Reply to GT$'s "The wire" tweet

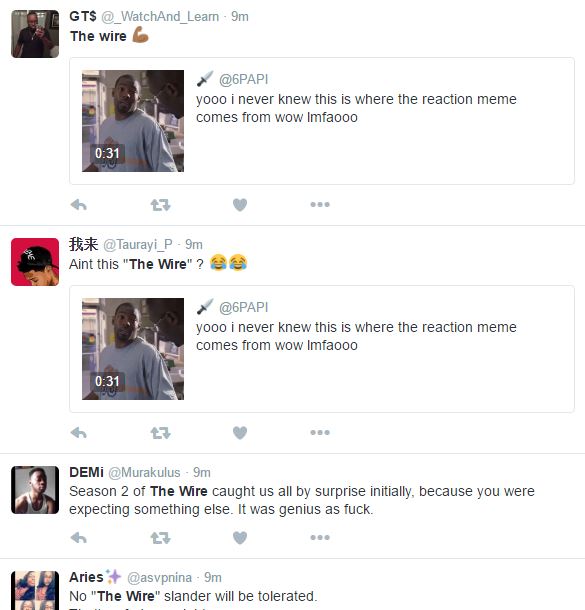coord(79,205)
